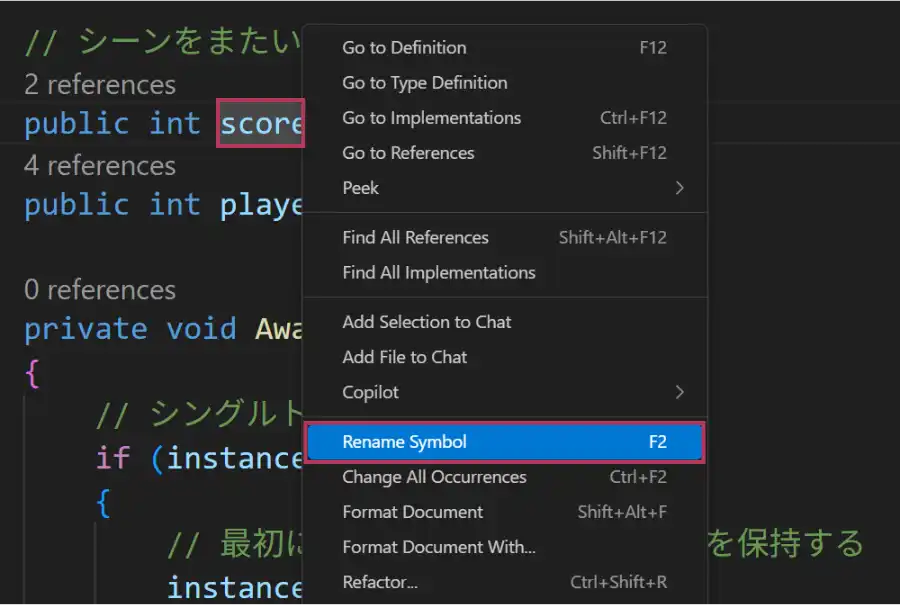Screen dimensions: 900x605
Task: Open the Copilot menu entry
Action: click(x=370, y=392)
